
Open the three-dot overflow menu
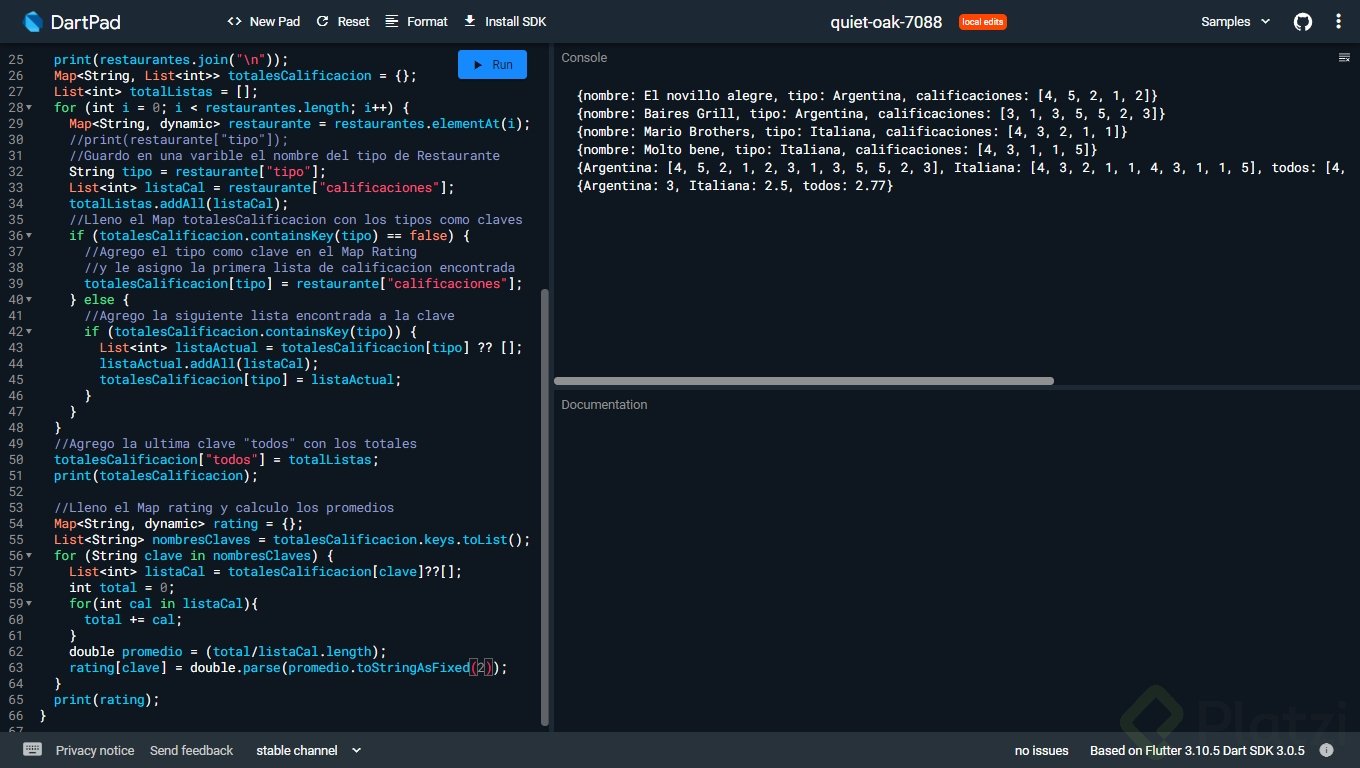1339,21
